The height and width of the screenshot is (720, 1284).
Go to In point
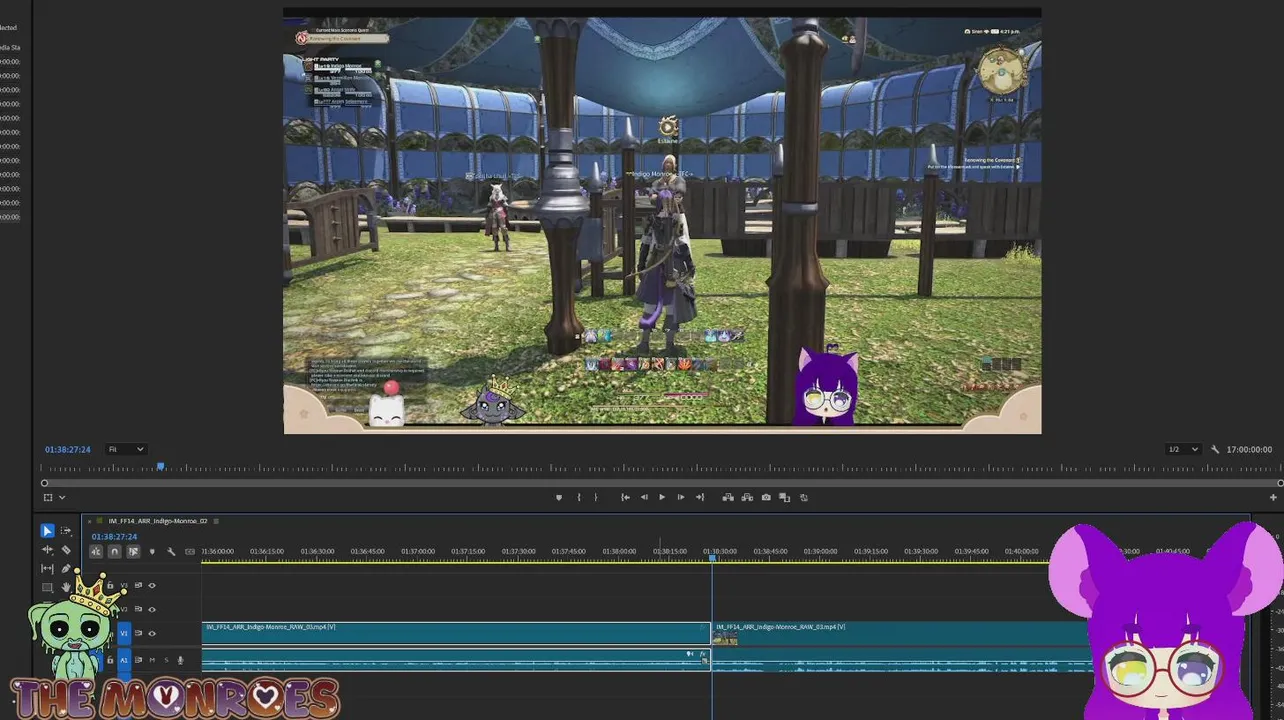coord(625,497)
